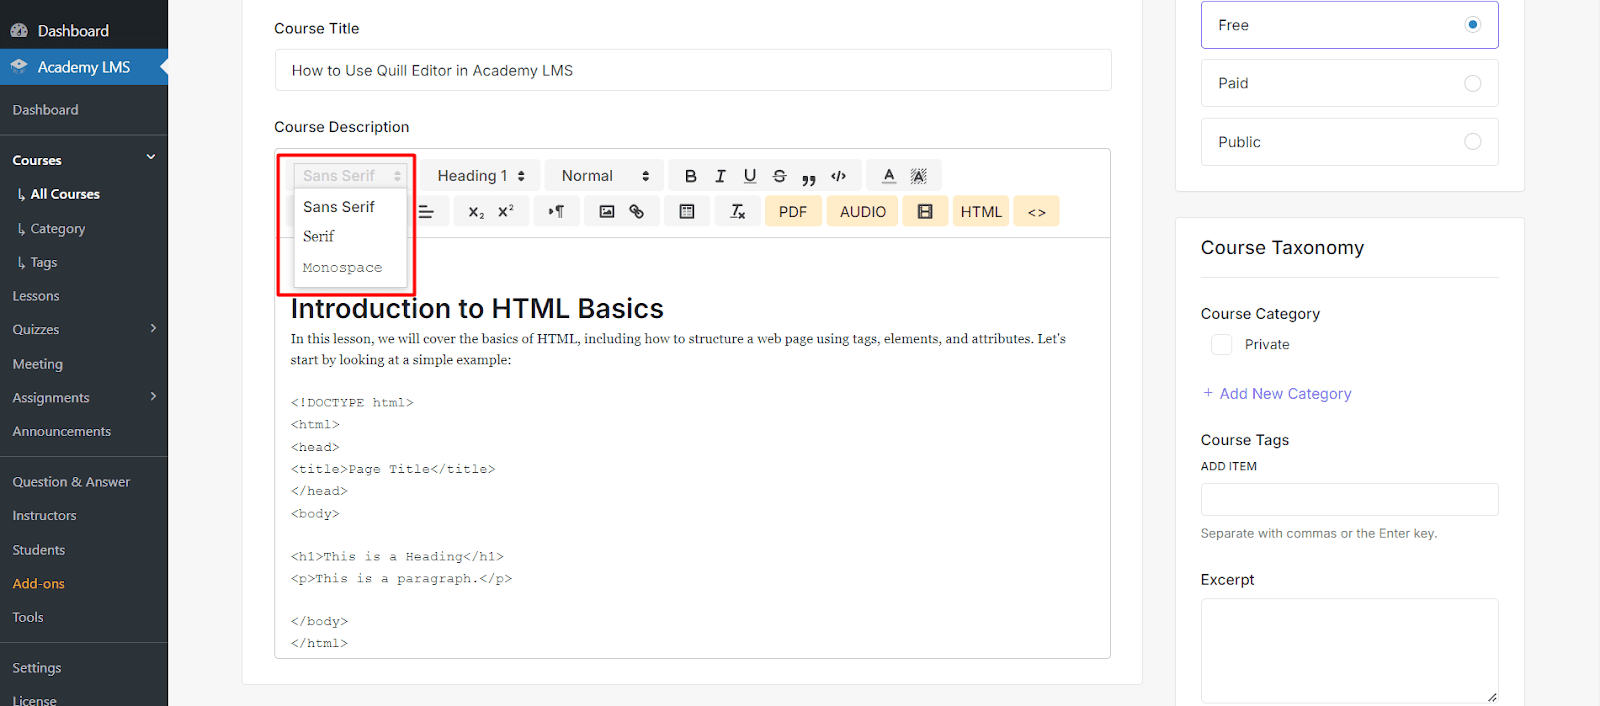Open Dashboard under Academy LMS
The height and width of the screenshot is (706, 1600).
point(45,110)
